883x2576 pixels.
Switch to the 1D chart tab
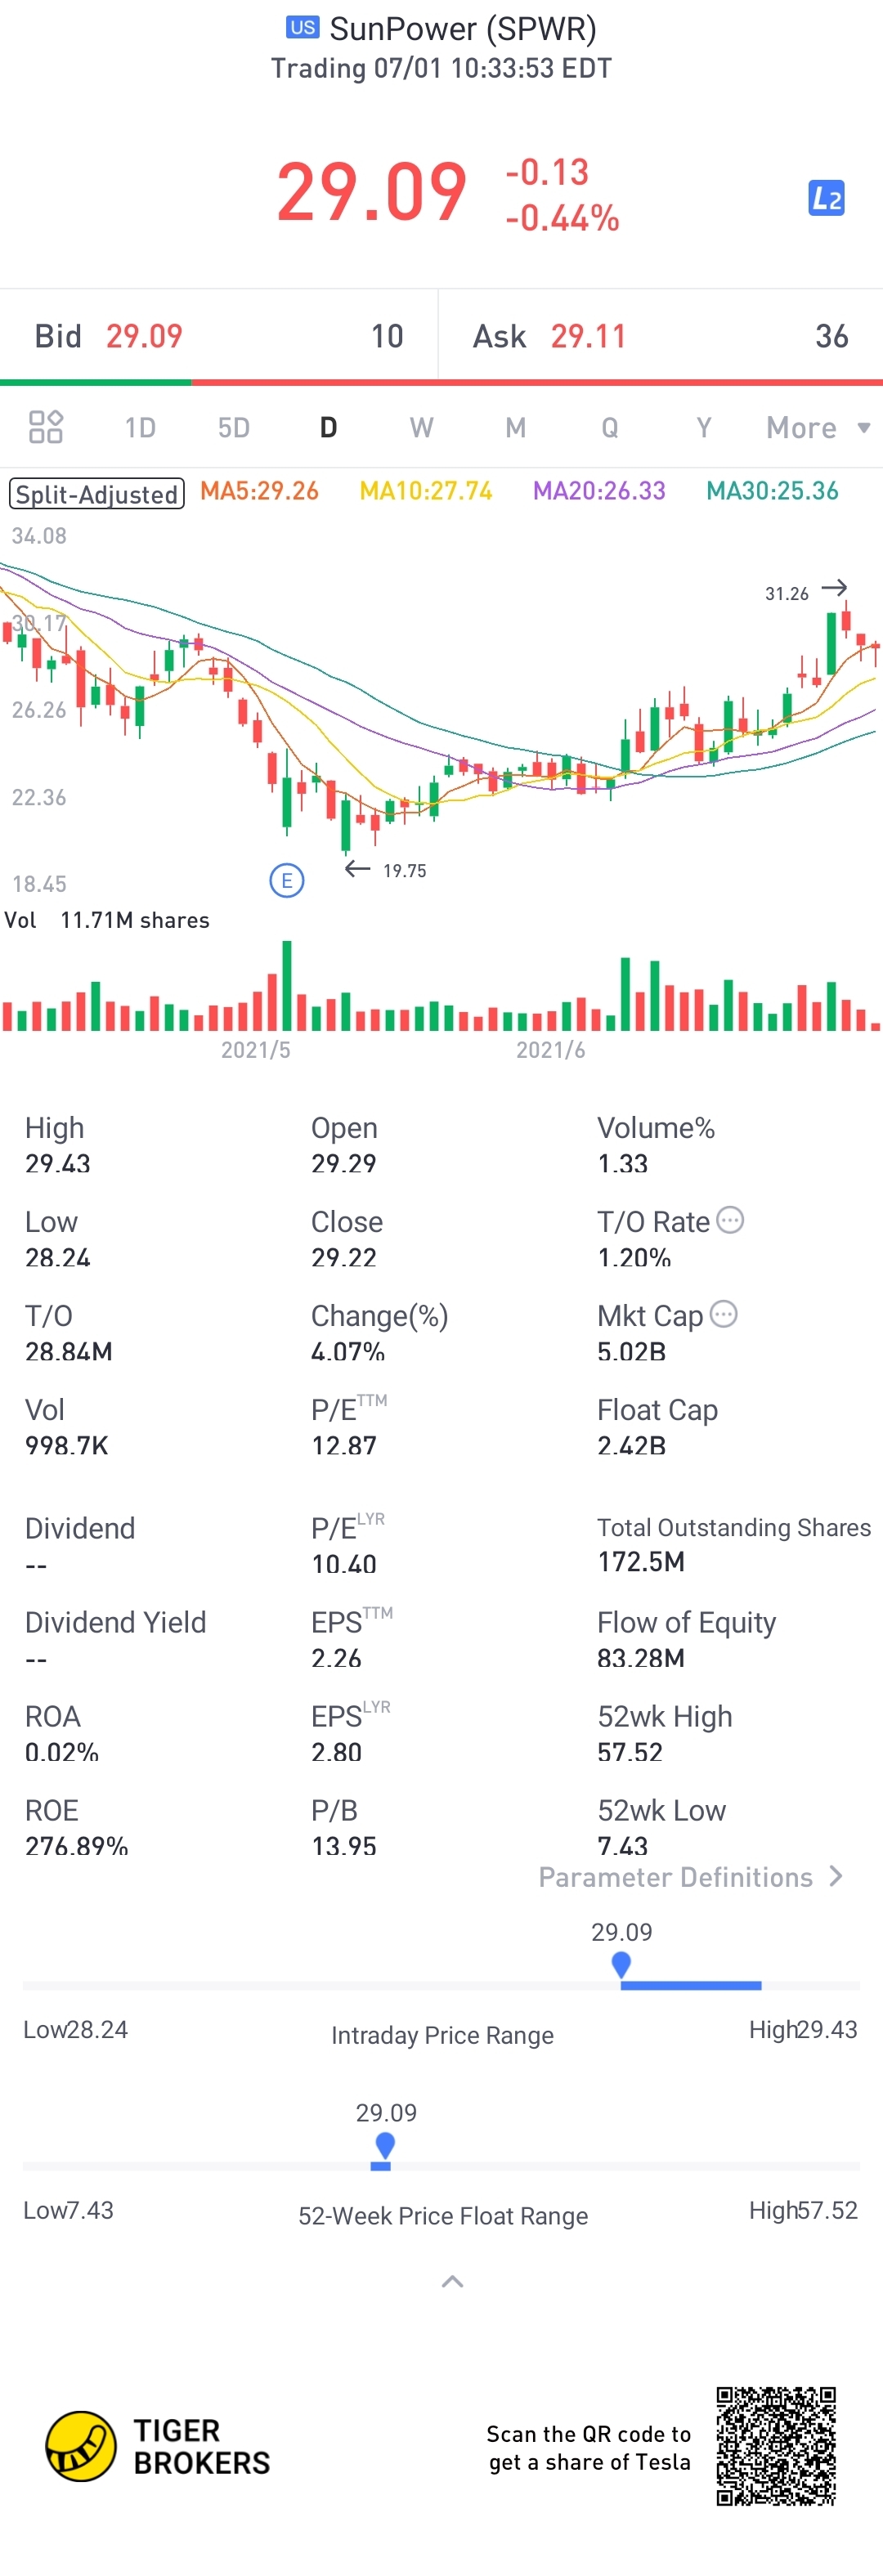[x=140, y=428]
